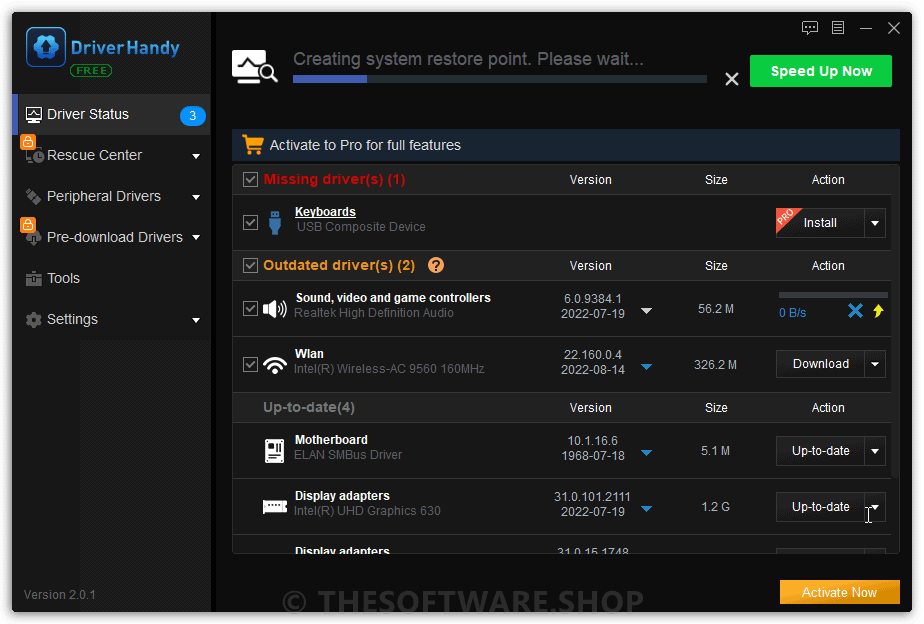The image size is (924, 624).
Task: Click the Motherboard device icon
Action: pyautogui.click(x=275, y=451)
